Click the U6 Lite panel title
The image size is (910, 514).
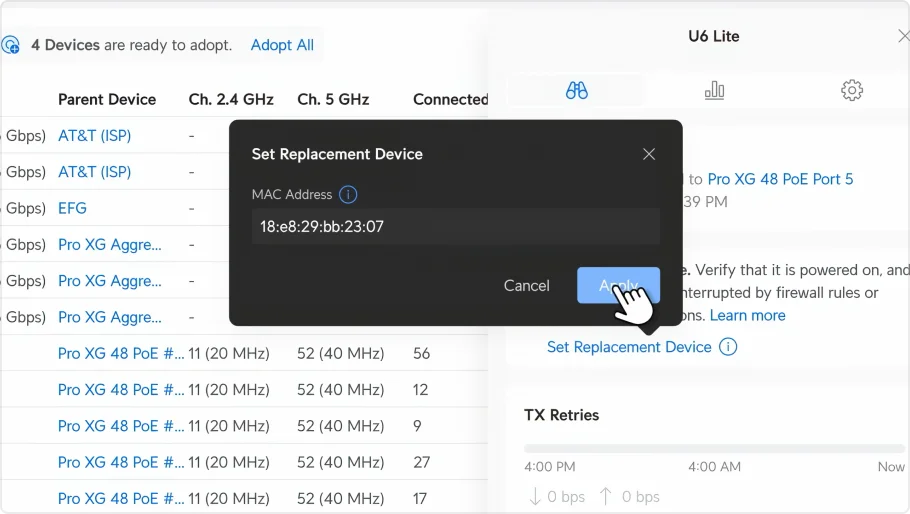714,37
